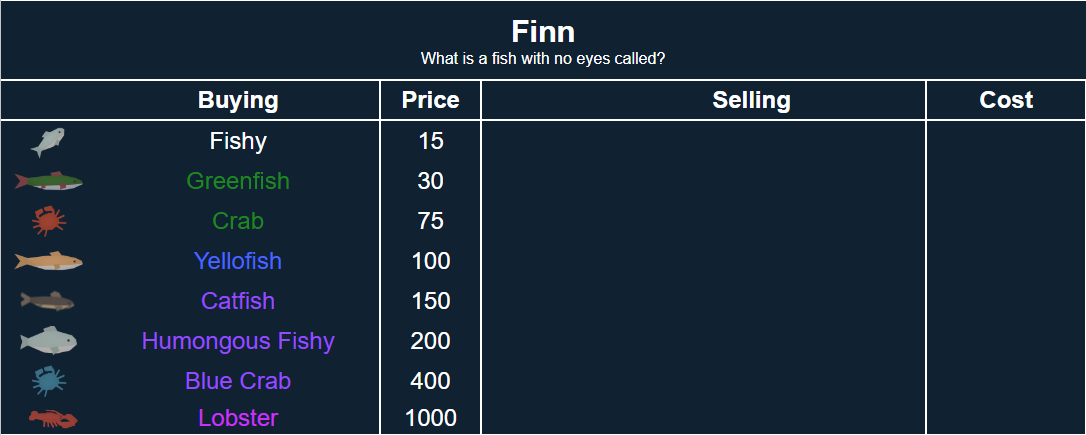This screenshot has height=435, width=1086.
Task: Click the red Lobster icon
Action: pos(52,418)
